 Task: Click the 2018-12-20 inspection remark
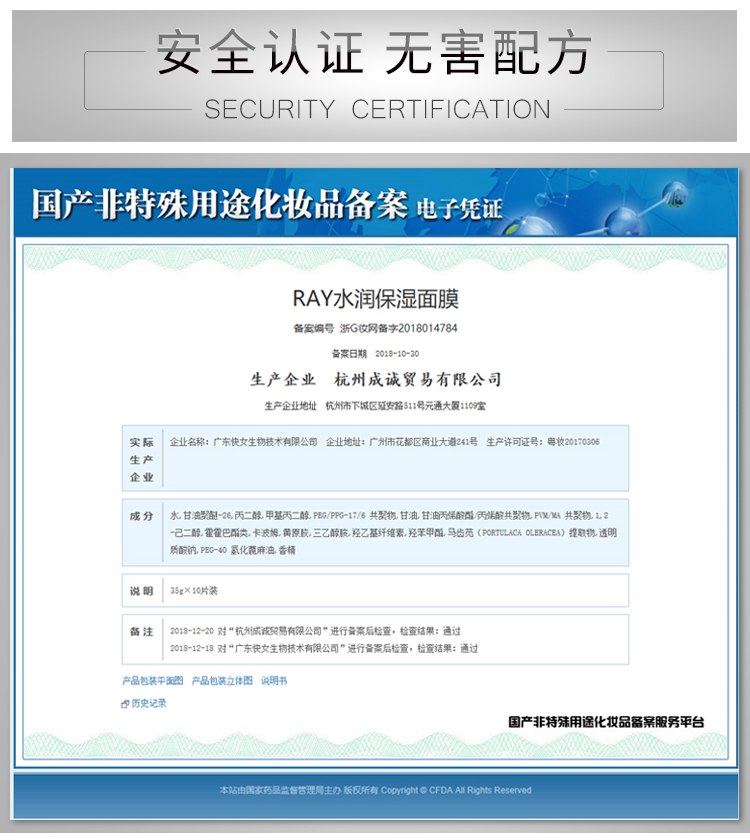(315, 631)
